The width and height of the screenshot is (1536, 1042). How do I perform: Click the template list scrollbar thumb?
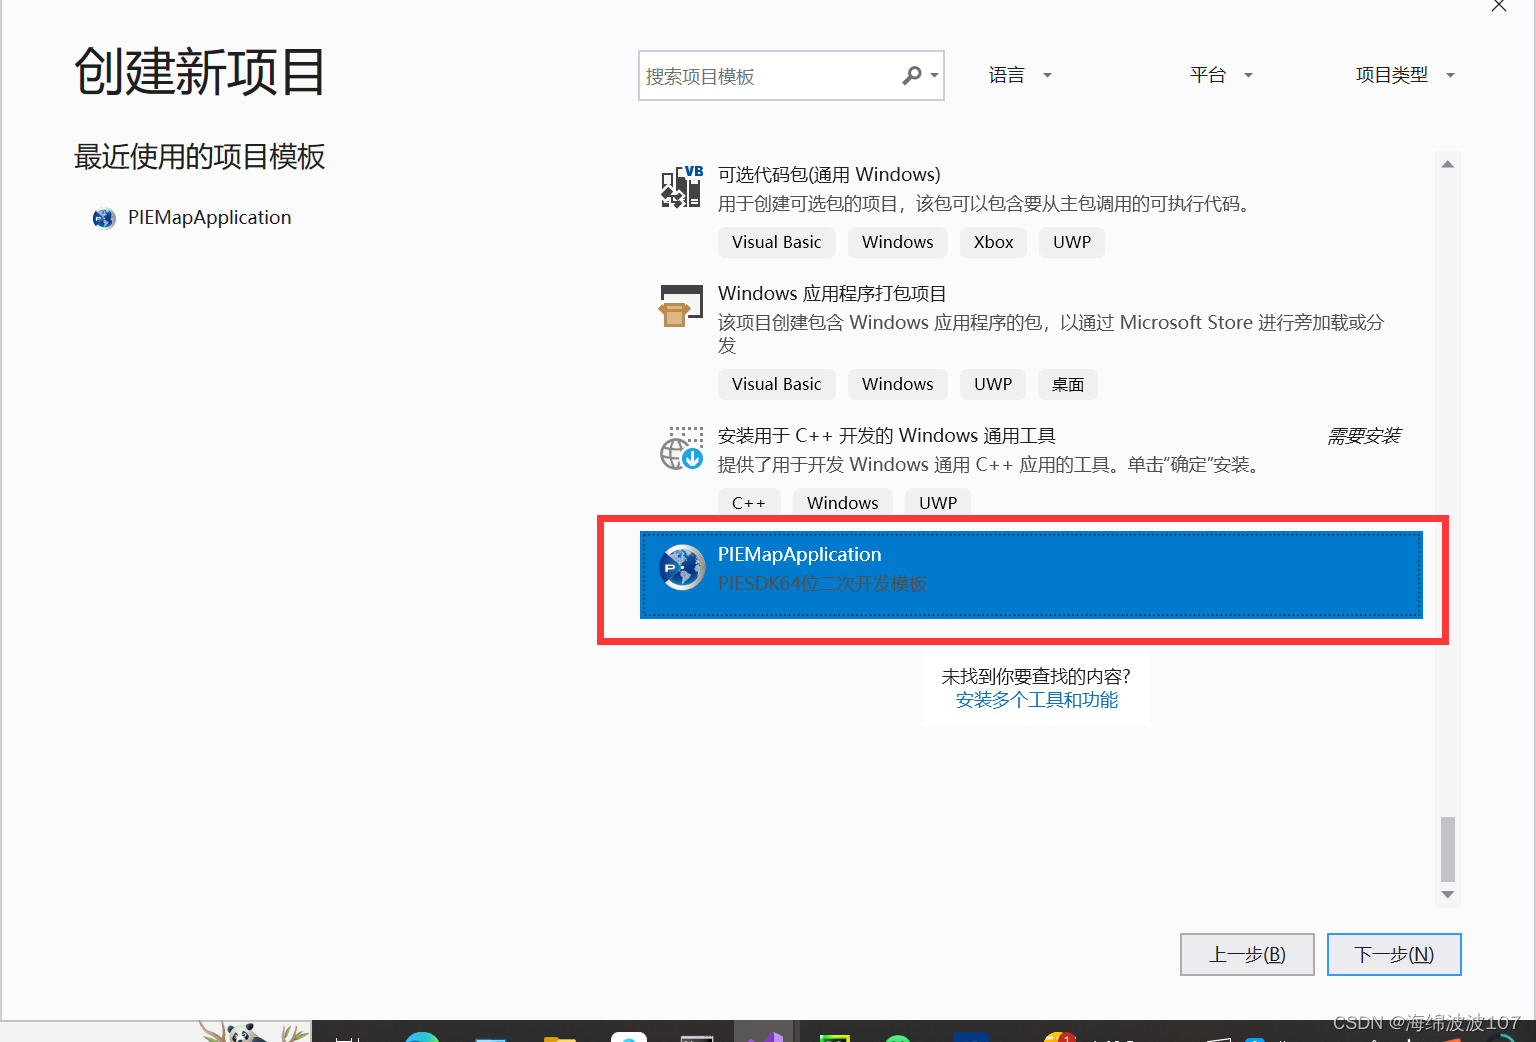[x=1447, y=849]
